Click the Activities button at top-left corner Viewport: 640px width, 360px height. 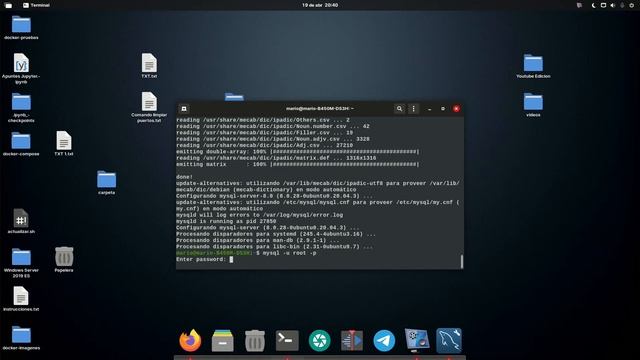(x=8, y=5)
